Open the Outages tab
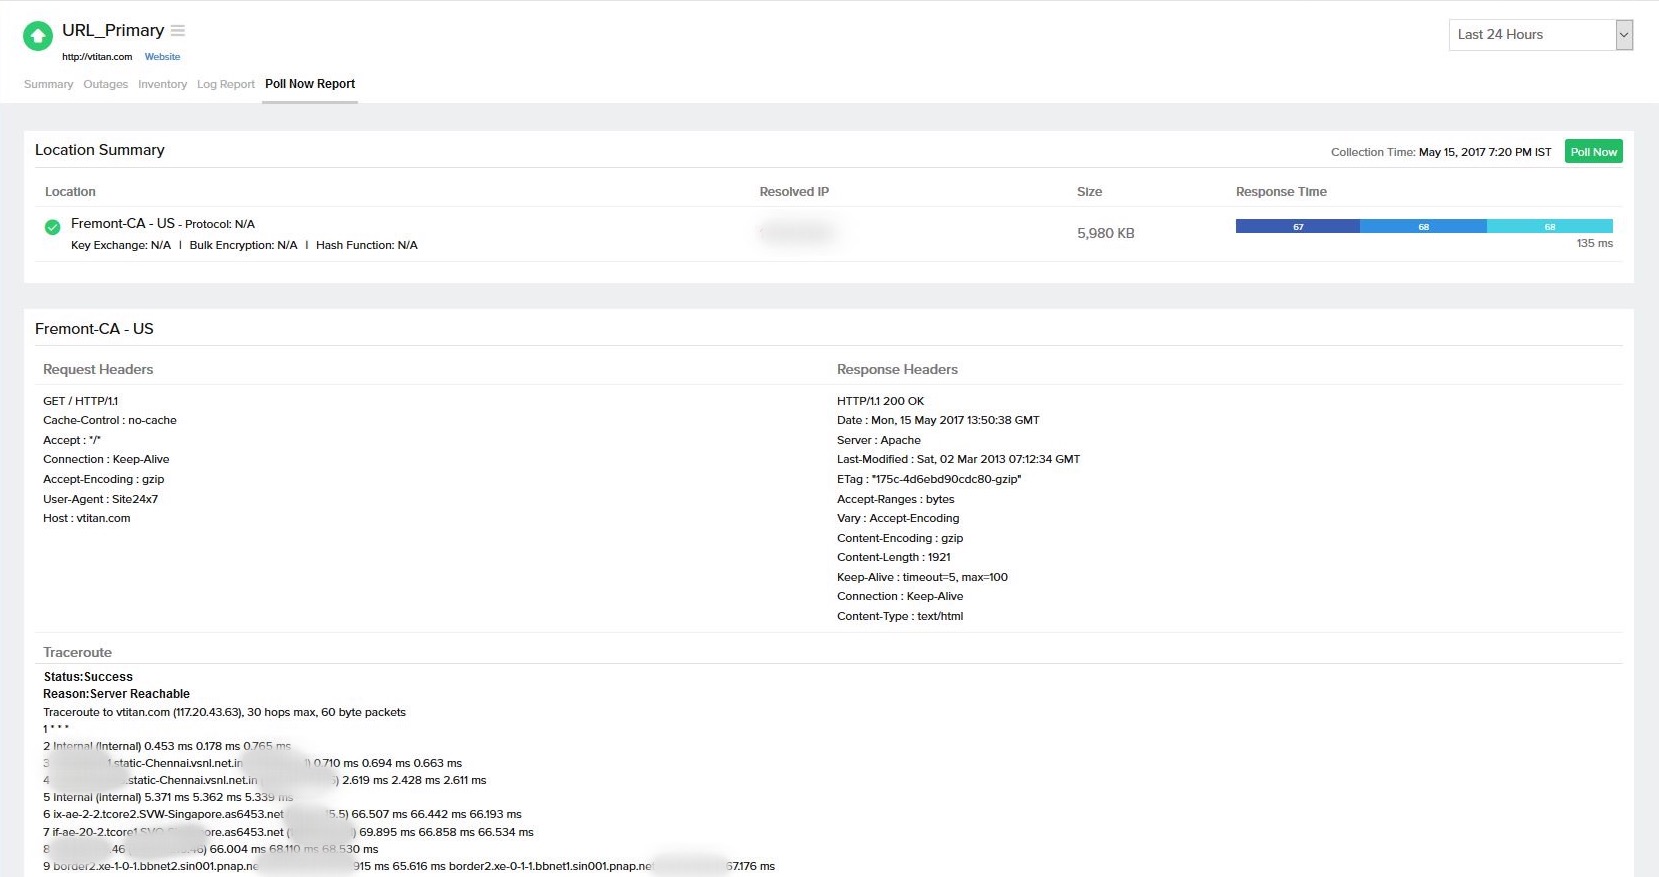1659x877 pixels. point(105,84)
